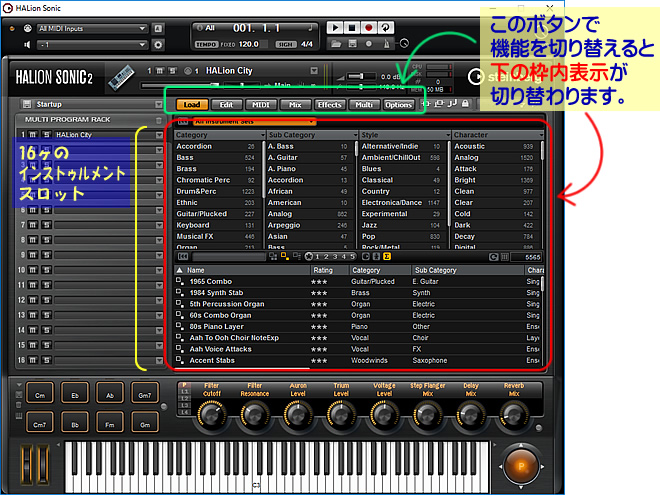Click the Stop transport button
Screen dimensions: 660x495
[351, 28]
